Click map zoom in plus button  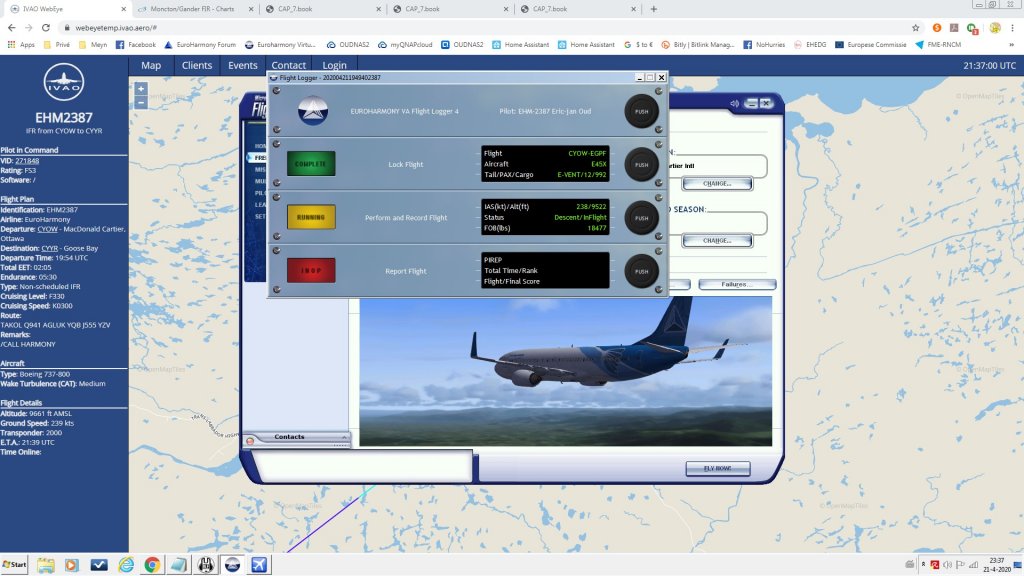[141, 88]
